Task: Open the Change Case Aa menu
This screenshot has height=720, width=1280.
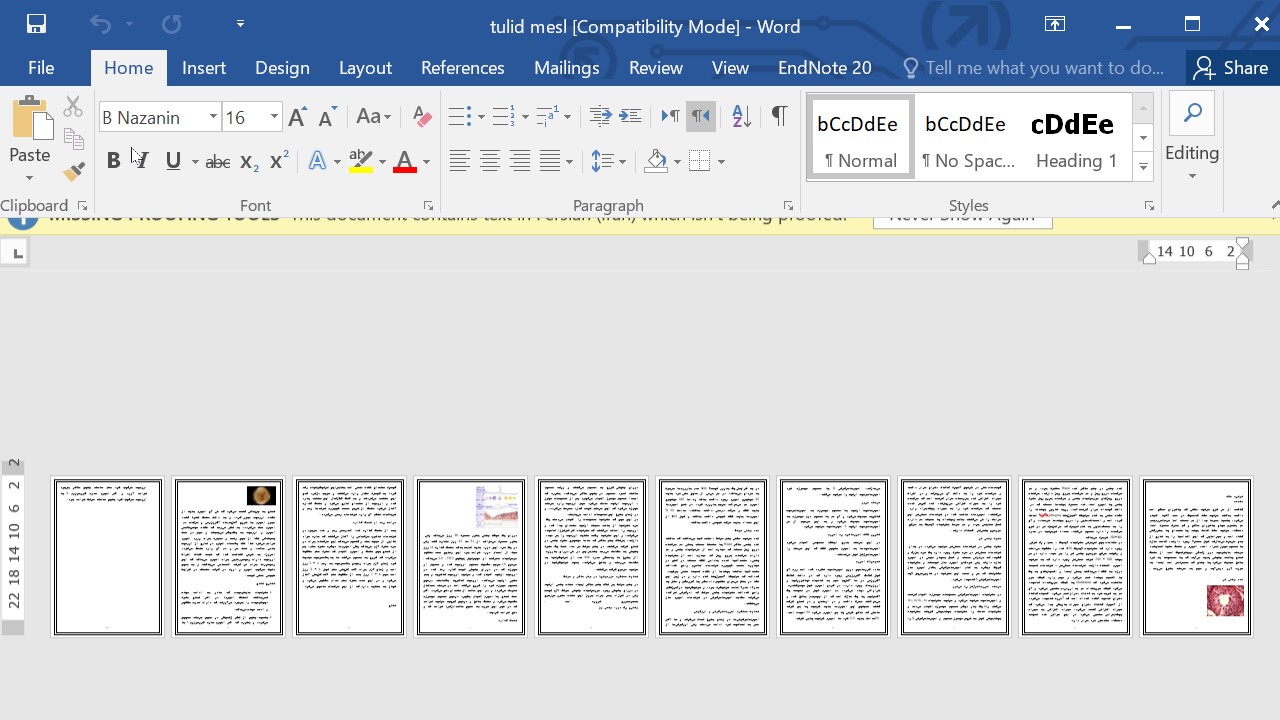Action: [374, 117]
